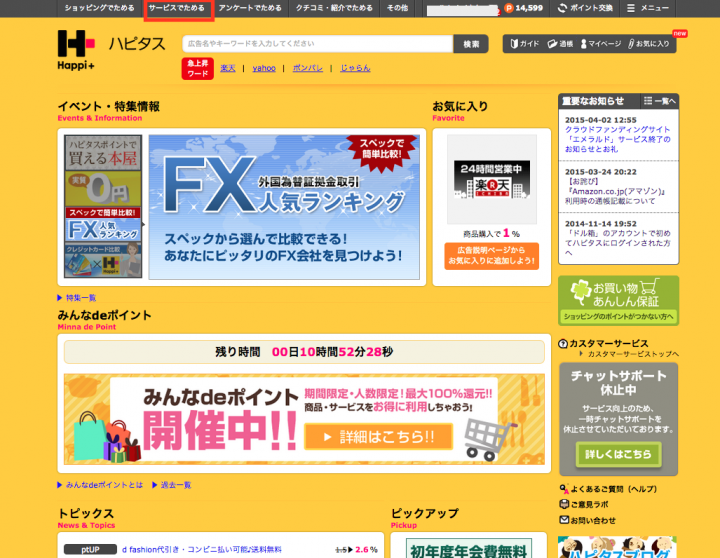Screen dimensions: 720x558
Task: Open the ハピタスブログ banner
Action: click(617, 547)
